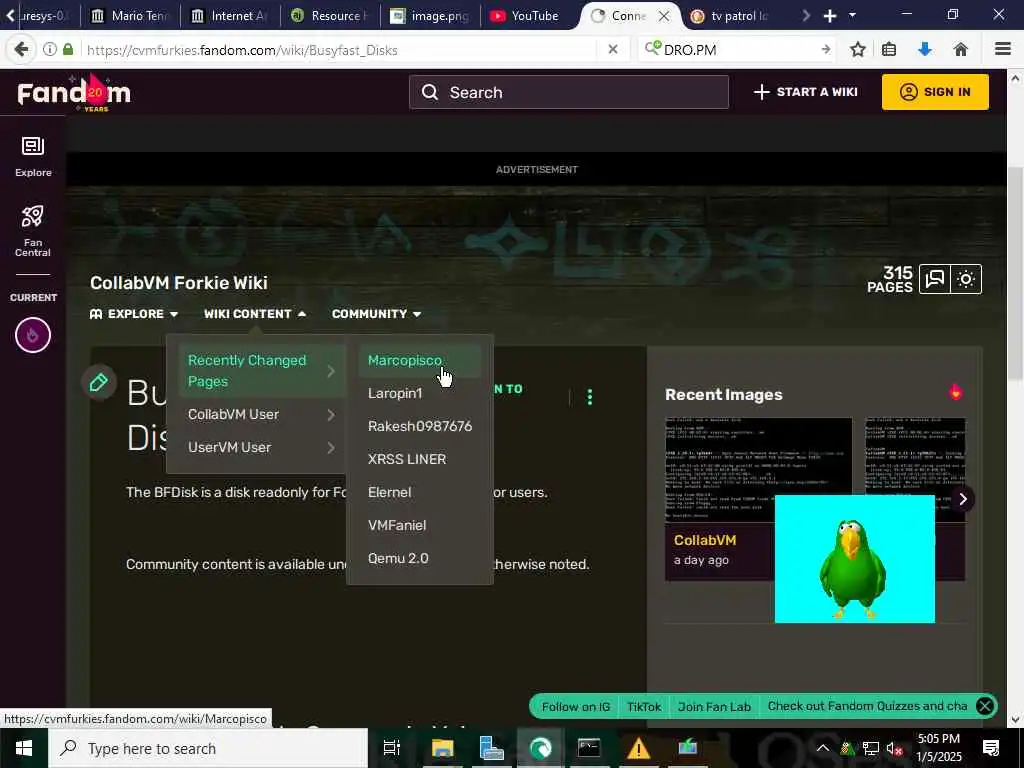Click the browser back arrow
1024x768 pixels.
point(21,50)
